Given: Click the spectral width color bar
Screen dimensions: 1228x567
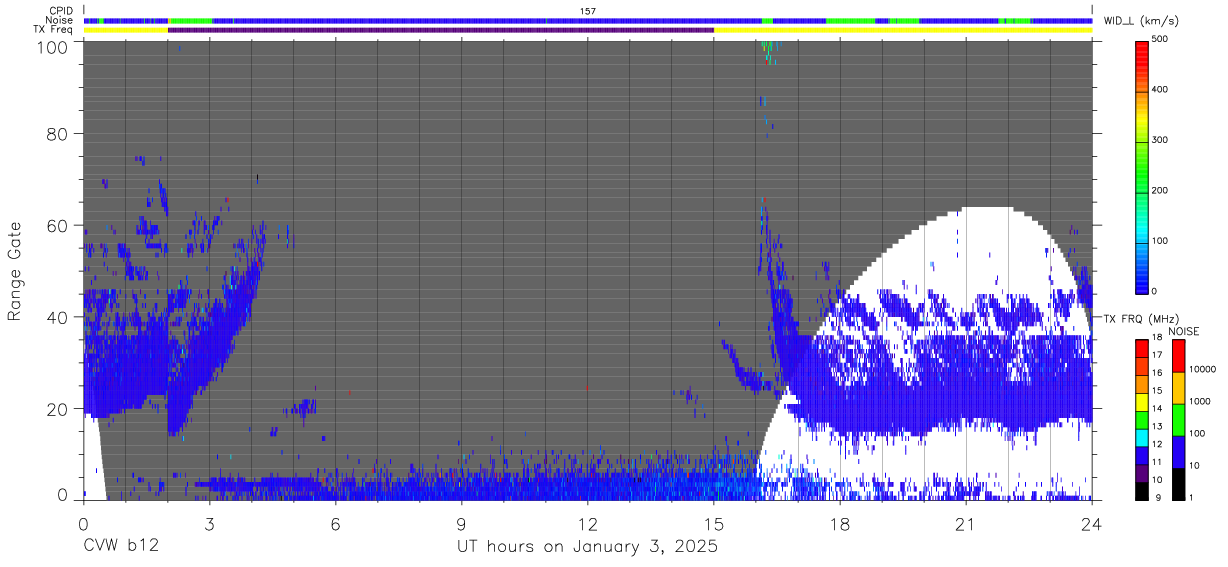Looking at the screenshot, I should point(1143,166).
